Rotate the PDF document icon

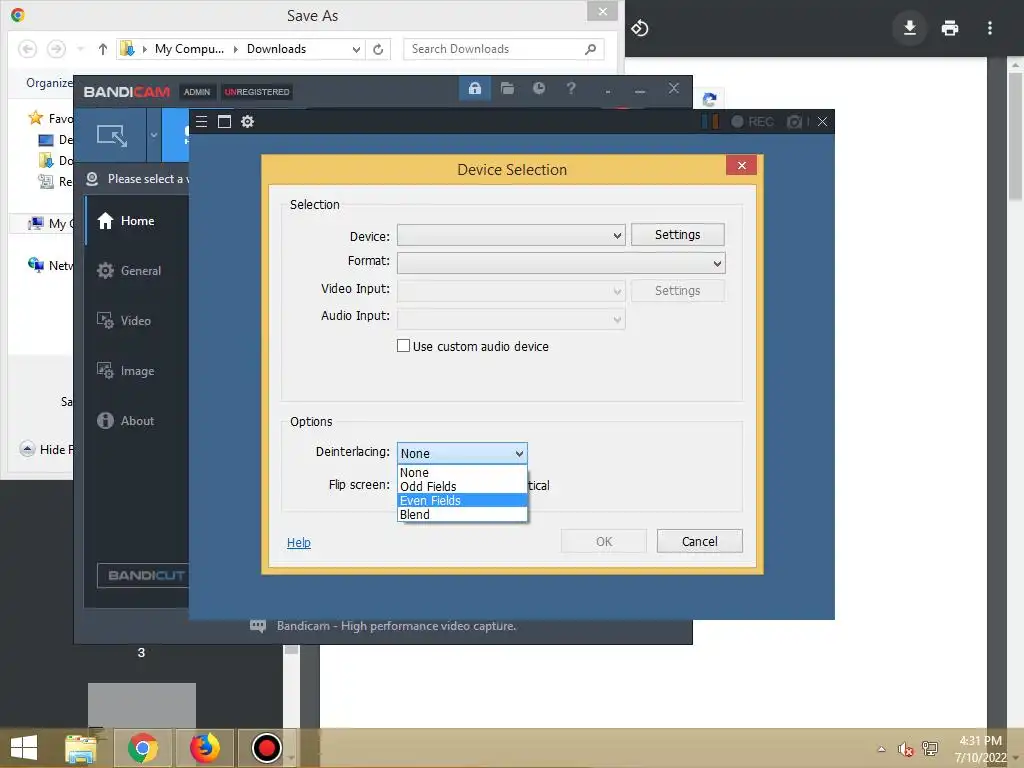639,28
